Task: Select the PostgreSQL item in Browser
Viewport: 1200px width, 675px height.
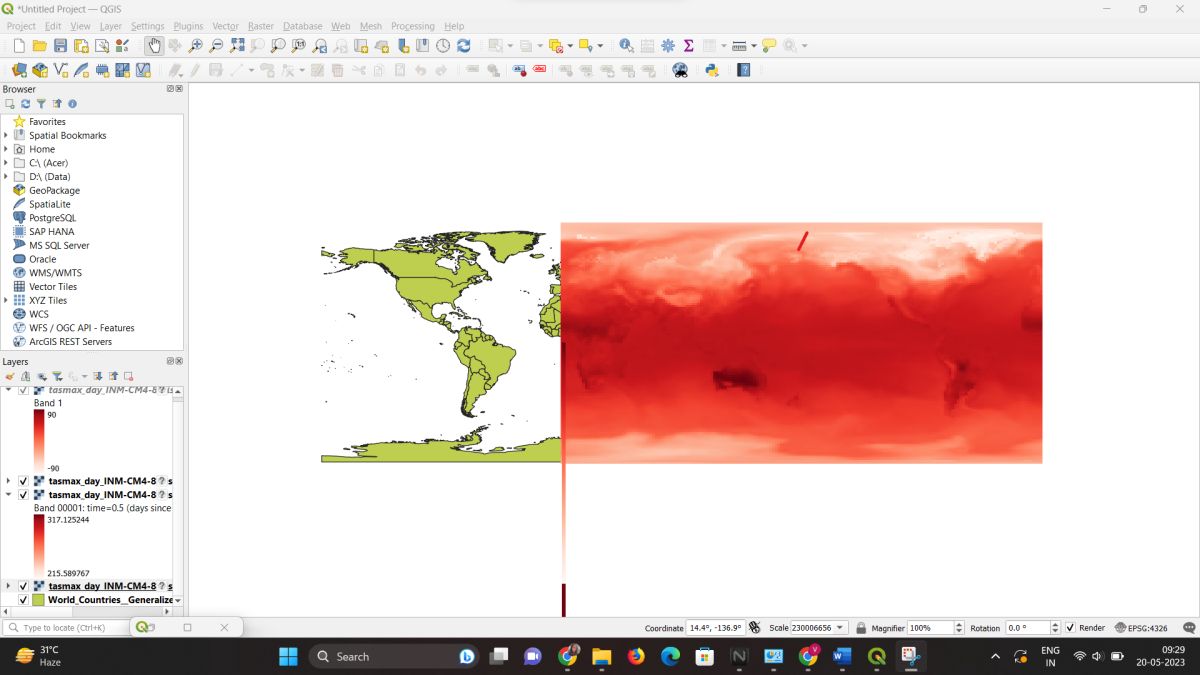Action: (52, 218)
